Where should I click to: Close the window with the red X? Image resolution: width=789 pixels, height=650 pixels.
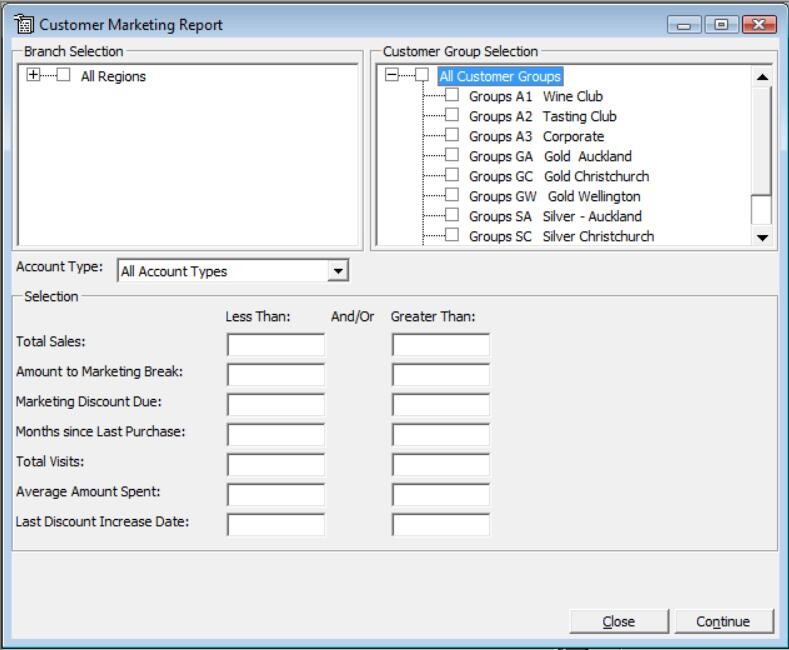(x=759, y=24)
